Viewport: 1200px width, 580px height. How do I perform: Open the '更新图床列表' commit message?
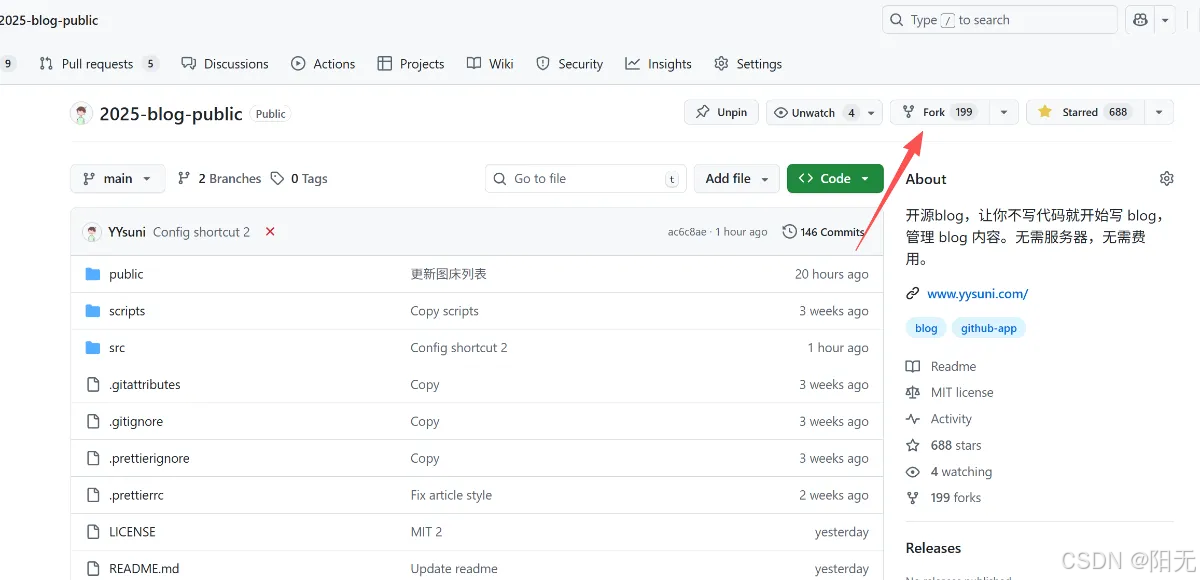click(448, 274)
